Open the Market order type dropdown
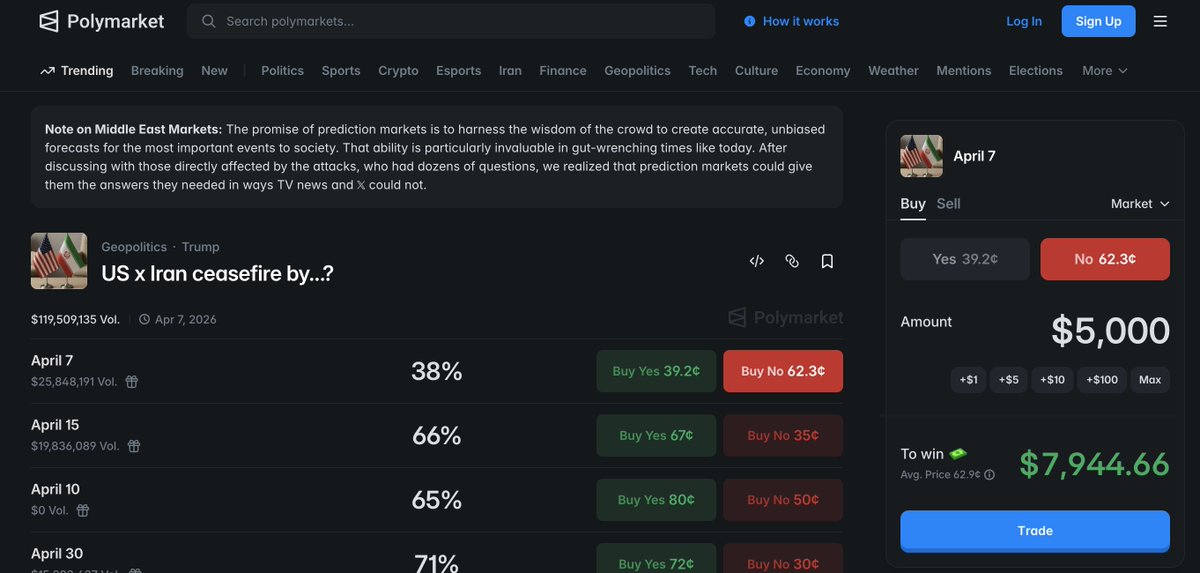 [1140, 204]
